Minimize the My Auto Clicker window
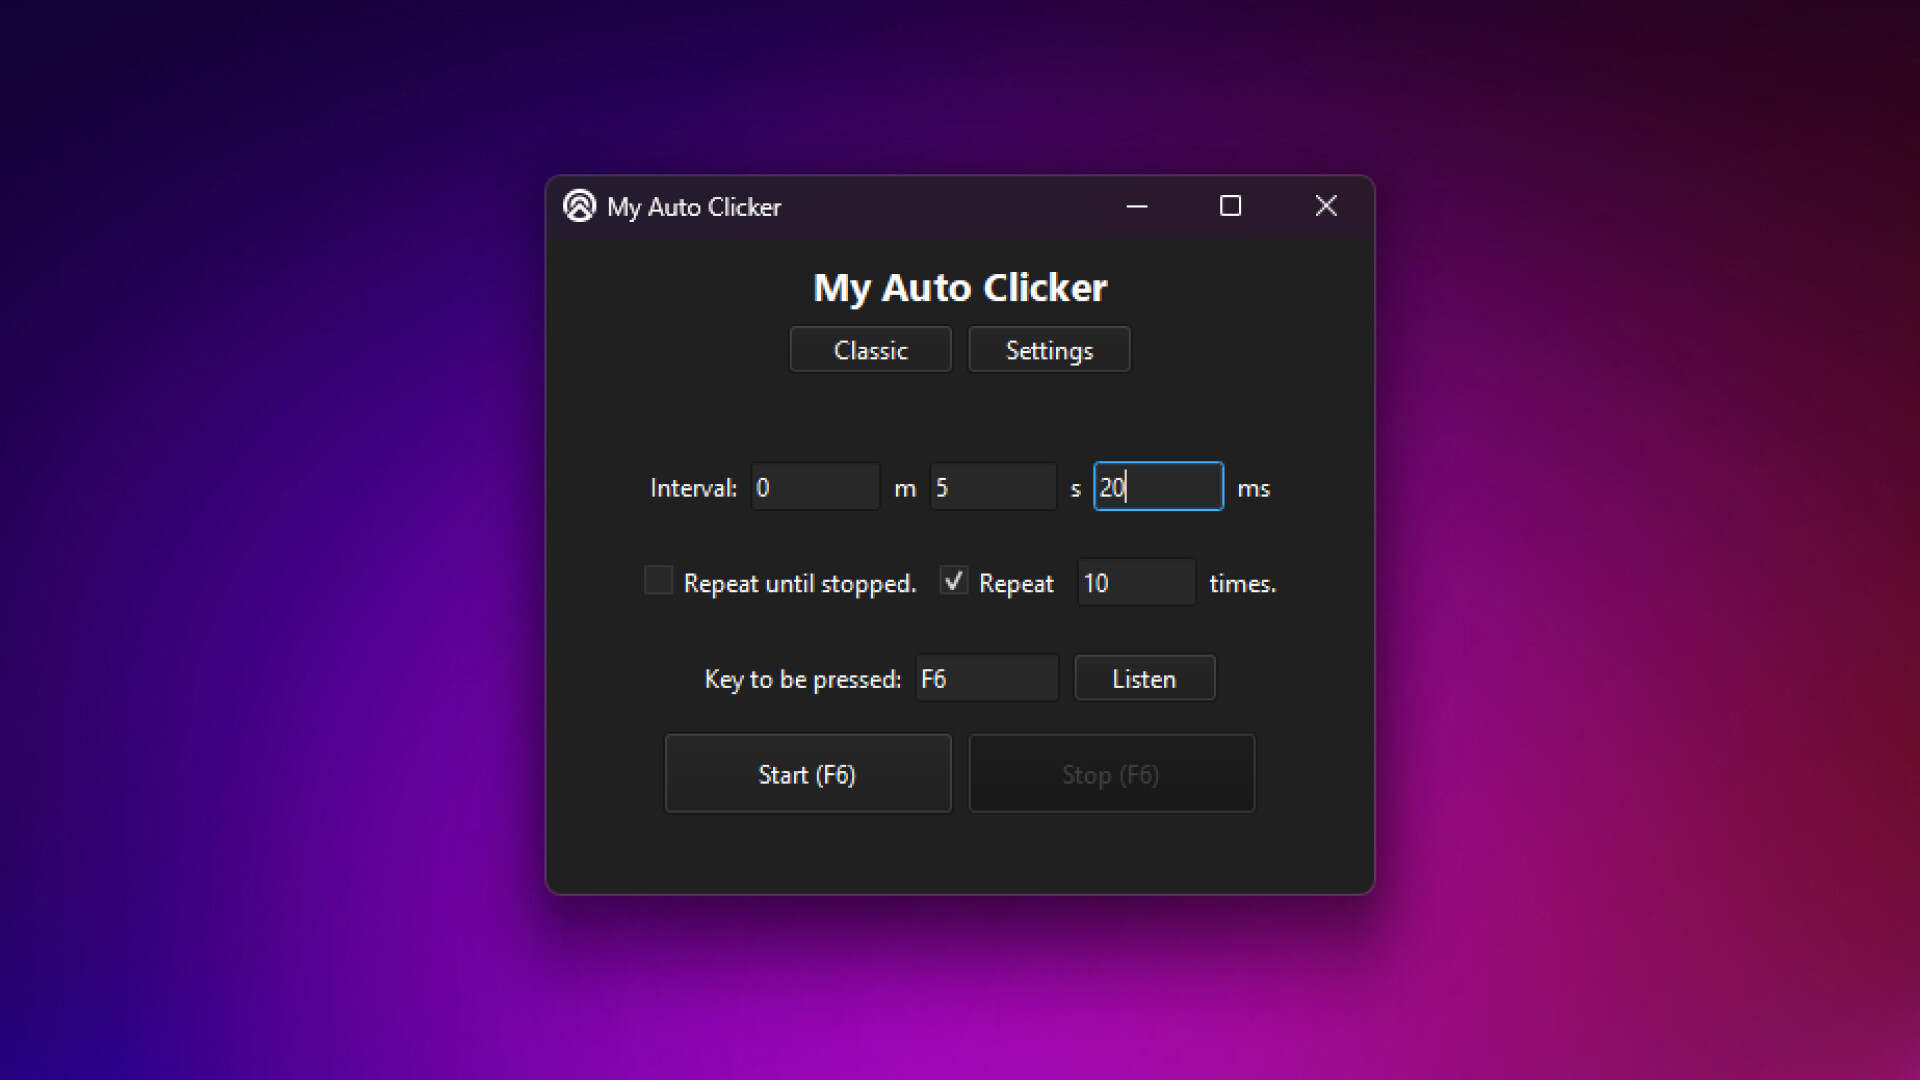 pyautogui.click(x=1137, y=206)
